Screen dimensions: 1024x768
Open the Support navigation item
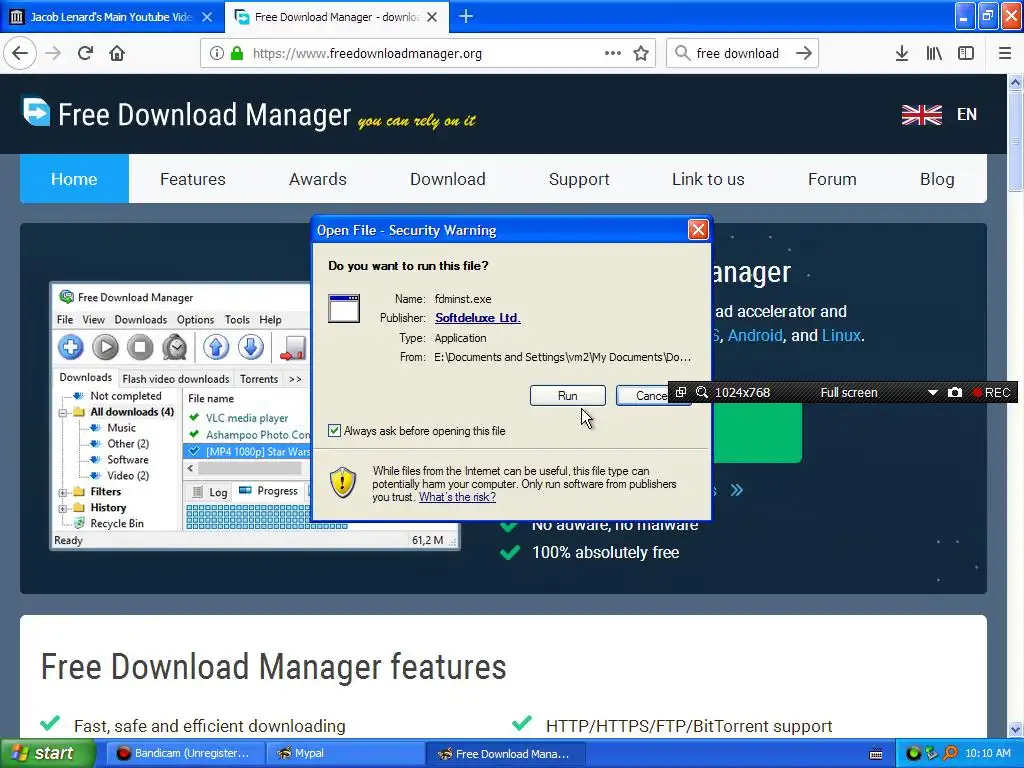[579, 179]
